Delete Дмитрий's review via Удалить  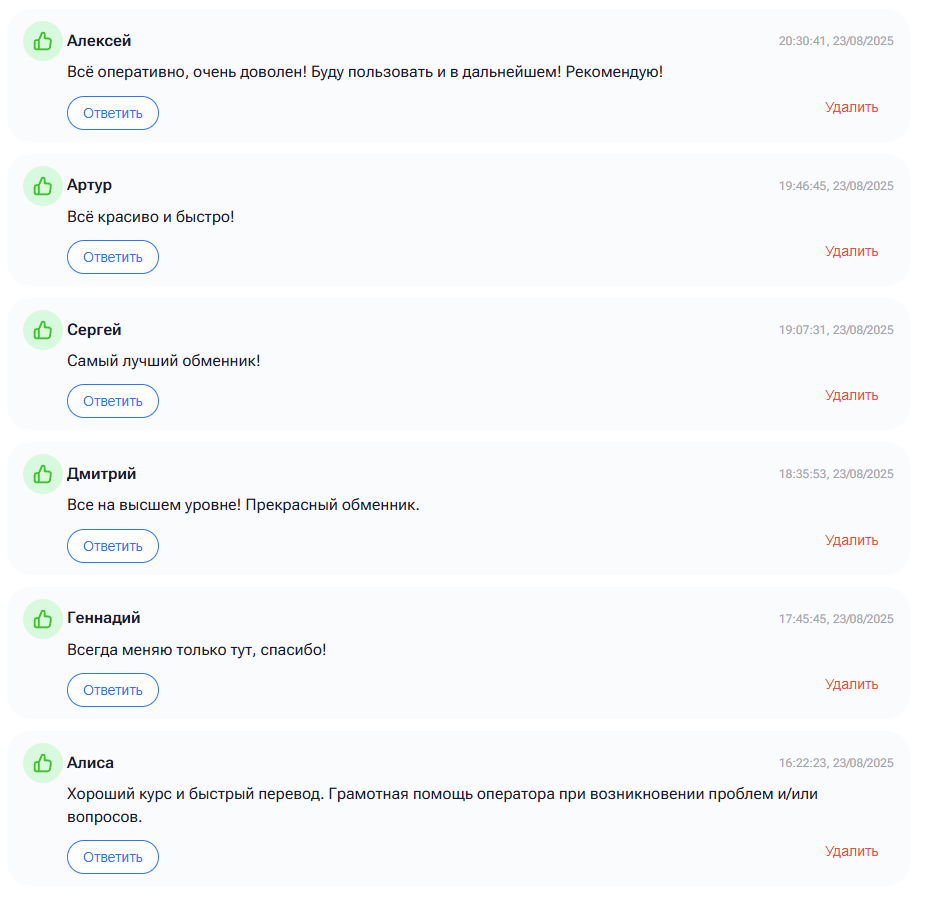click(x=852, y=540)
